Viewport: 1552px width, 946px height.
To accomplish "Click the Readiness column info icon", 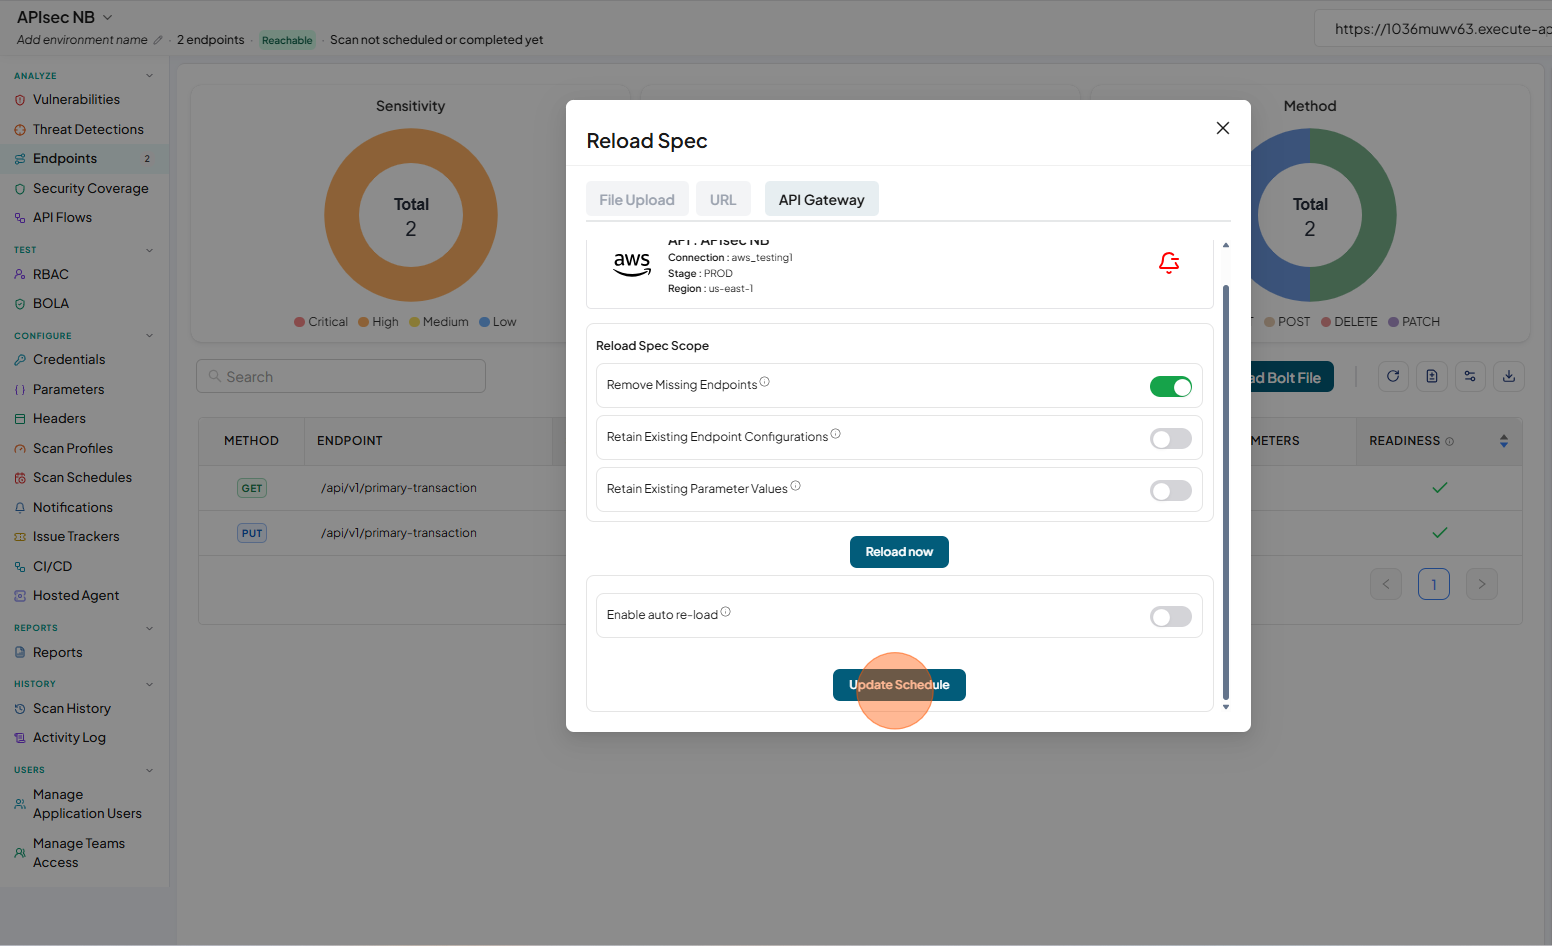I will click(x=1450, y=441).
